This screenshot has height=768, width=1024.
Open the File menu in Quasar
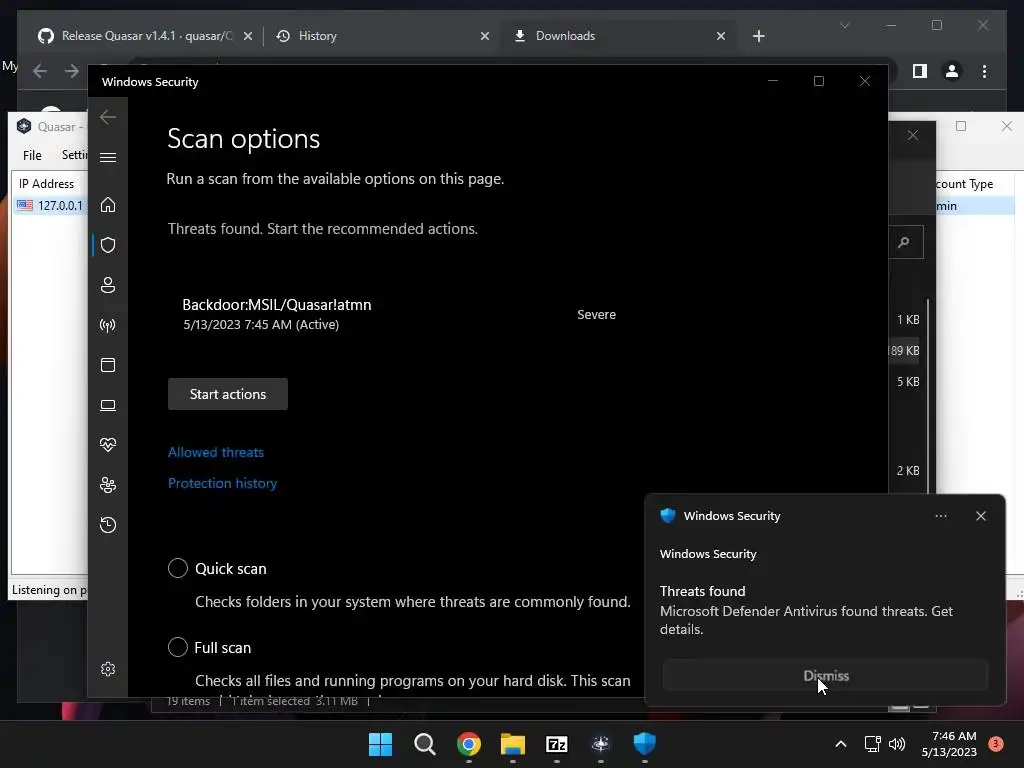32,155
